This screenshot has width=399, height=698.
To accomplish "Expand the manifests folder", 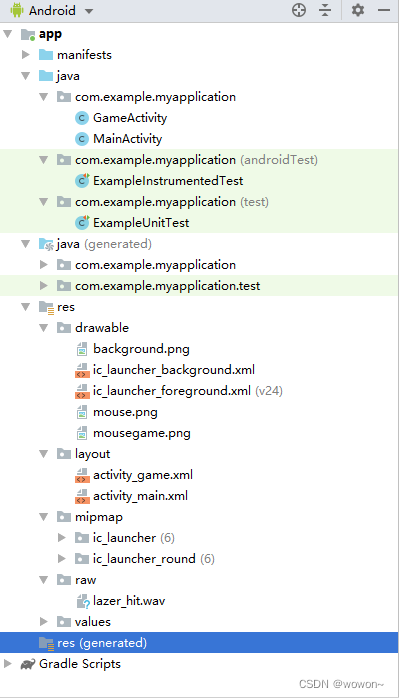I will [x=26, y=55].
